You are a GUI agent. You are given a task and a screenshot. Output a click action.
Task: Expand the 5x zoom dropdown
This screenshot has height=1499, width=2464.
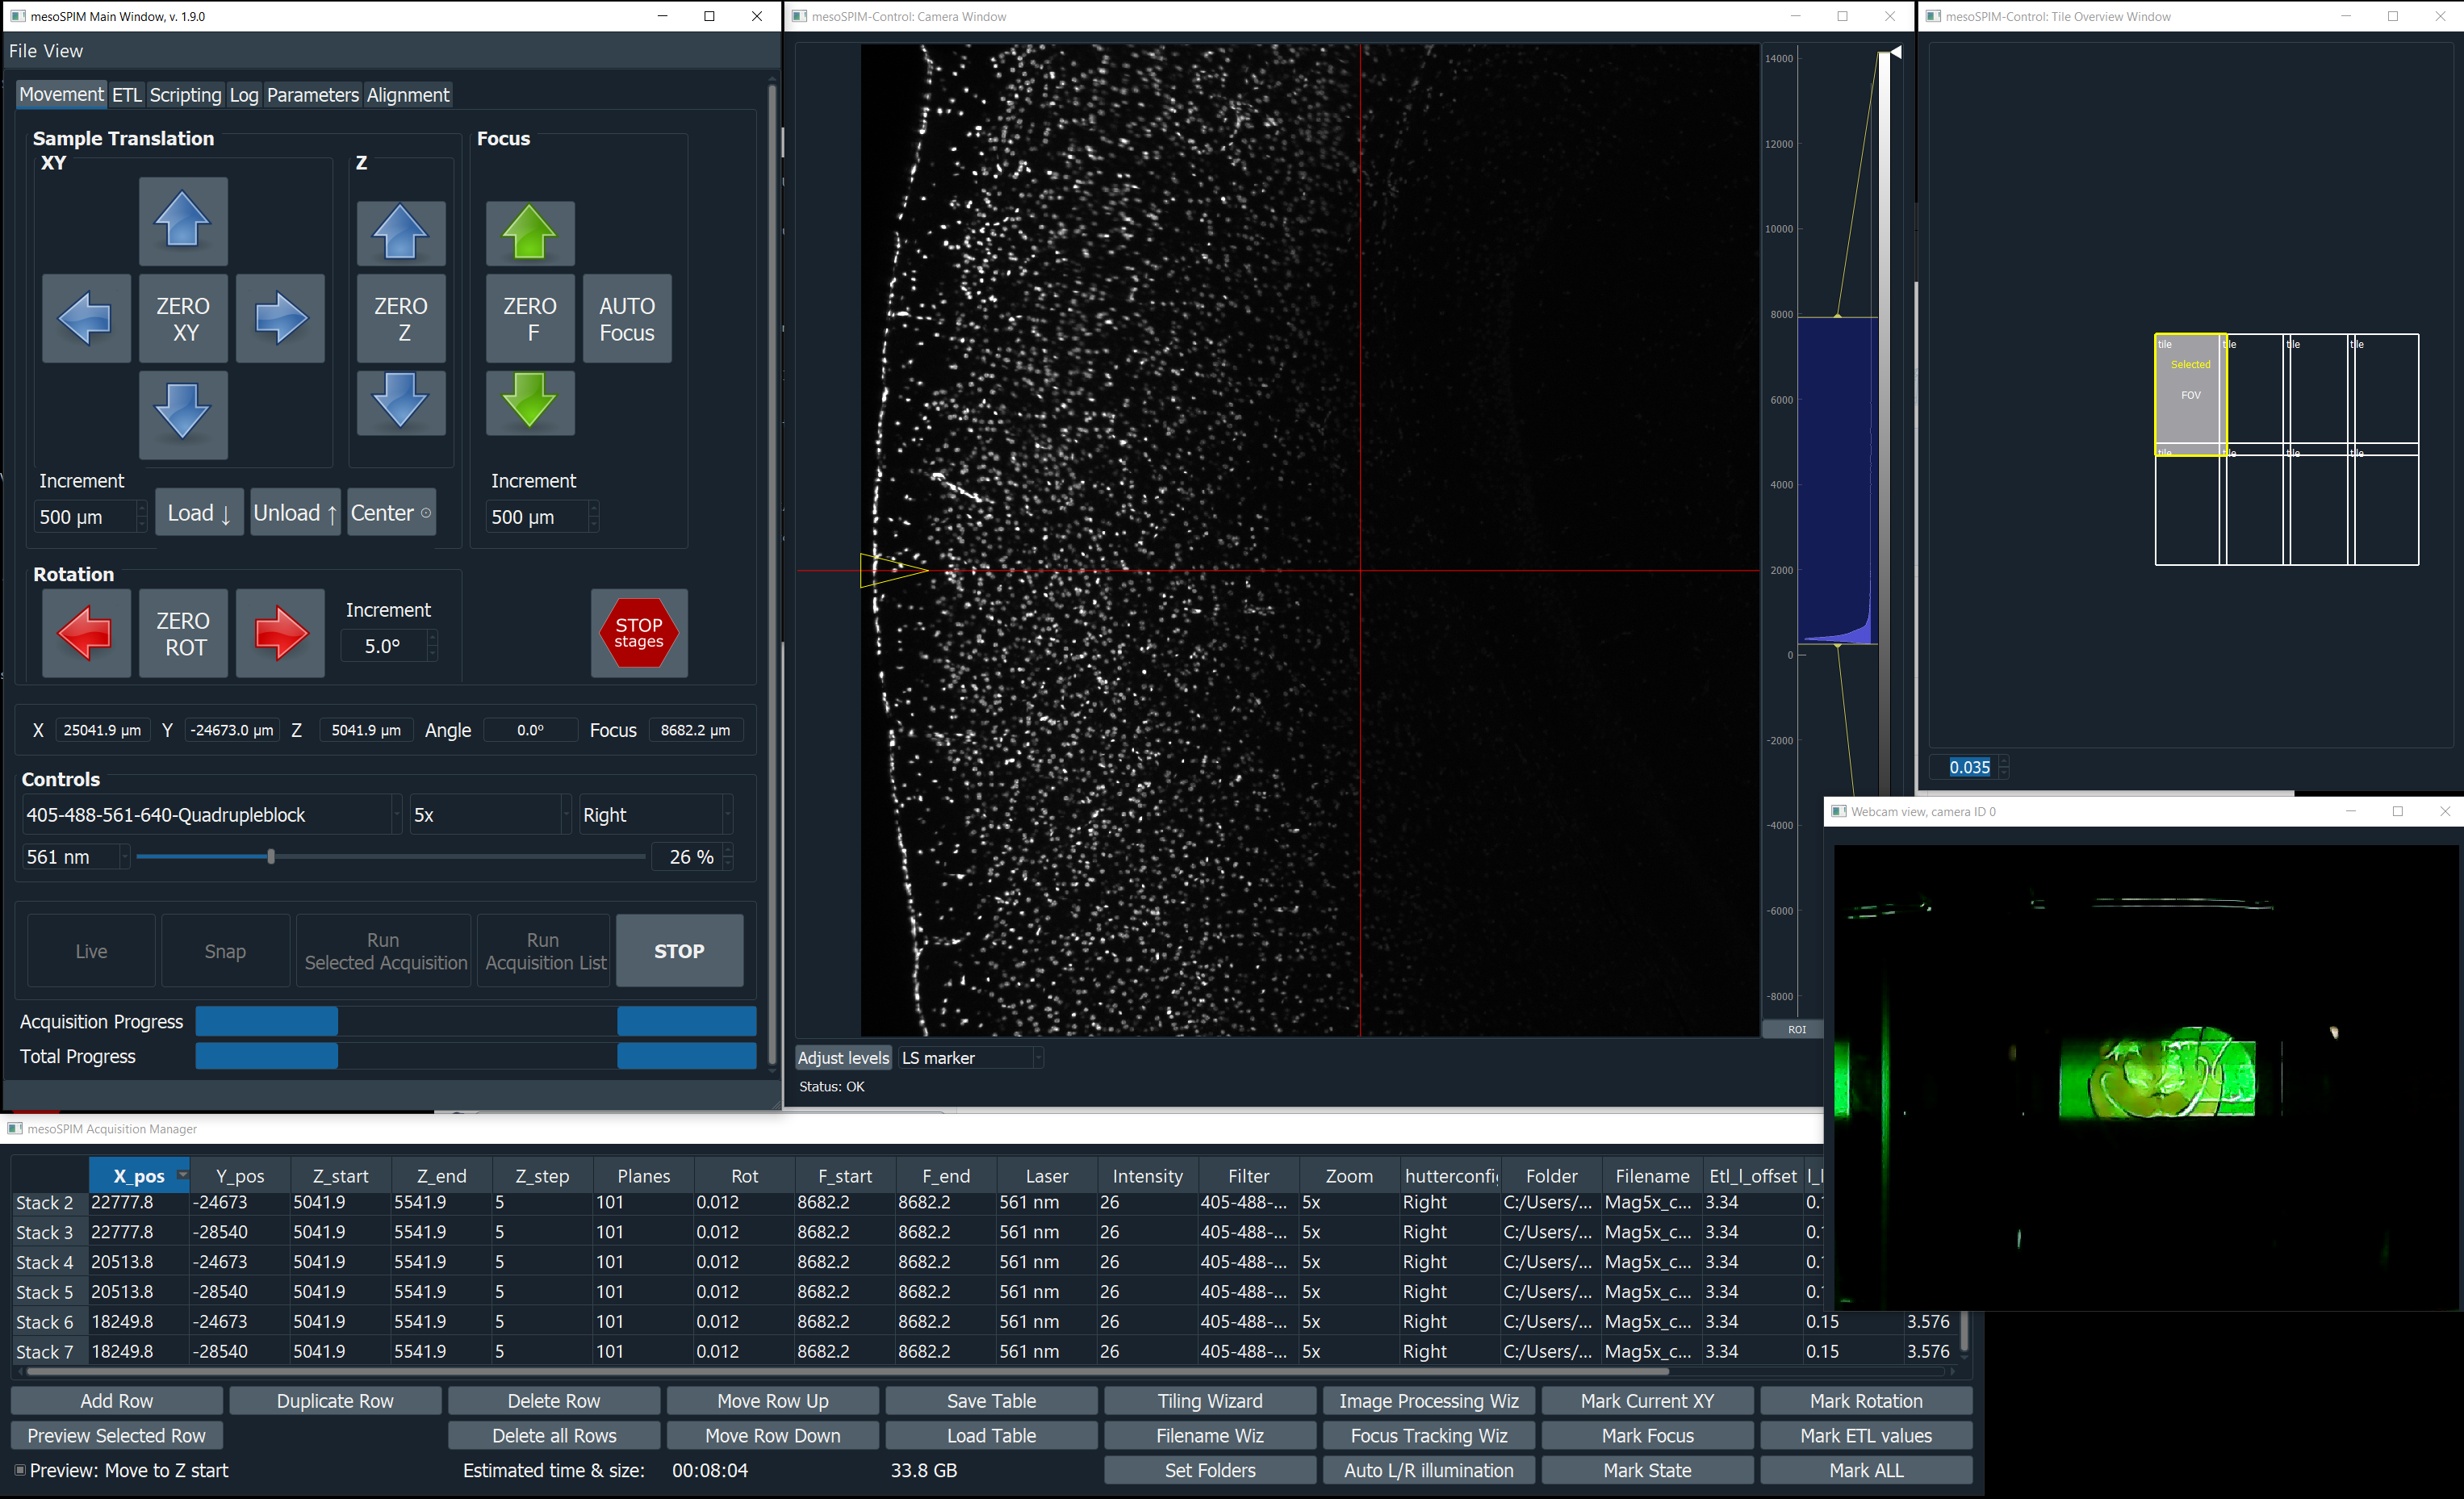[x=491, y=815]
